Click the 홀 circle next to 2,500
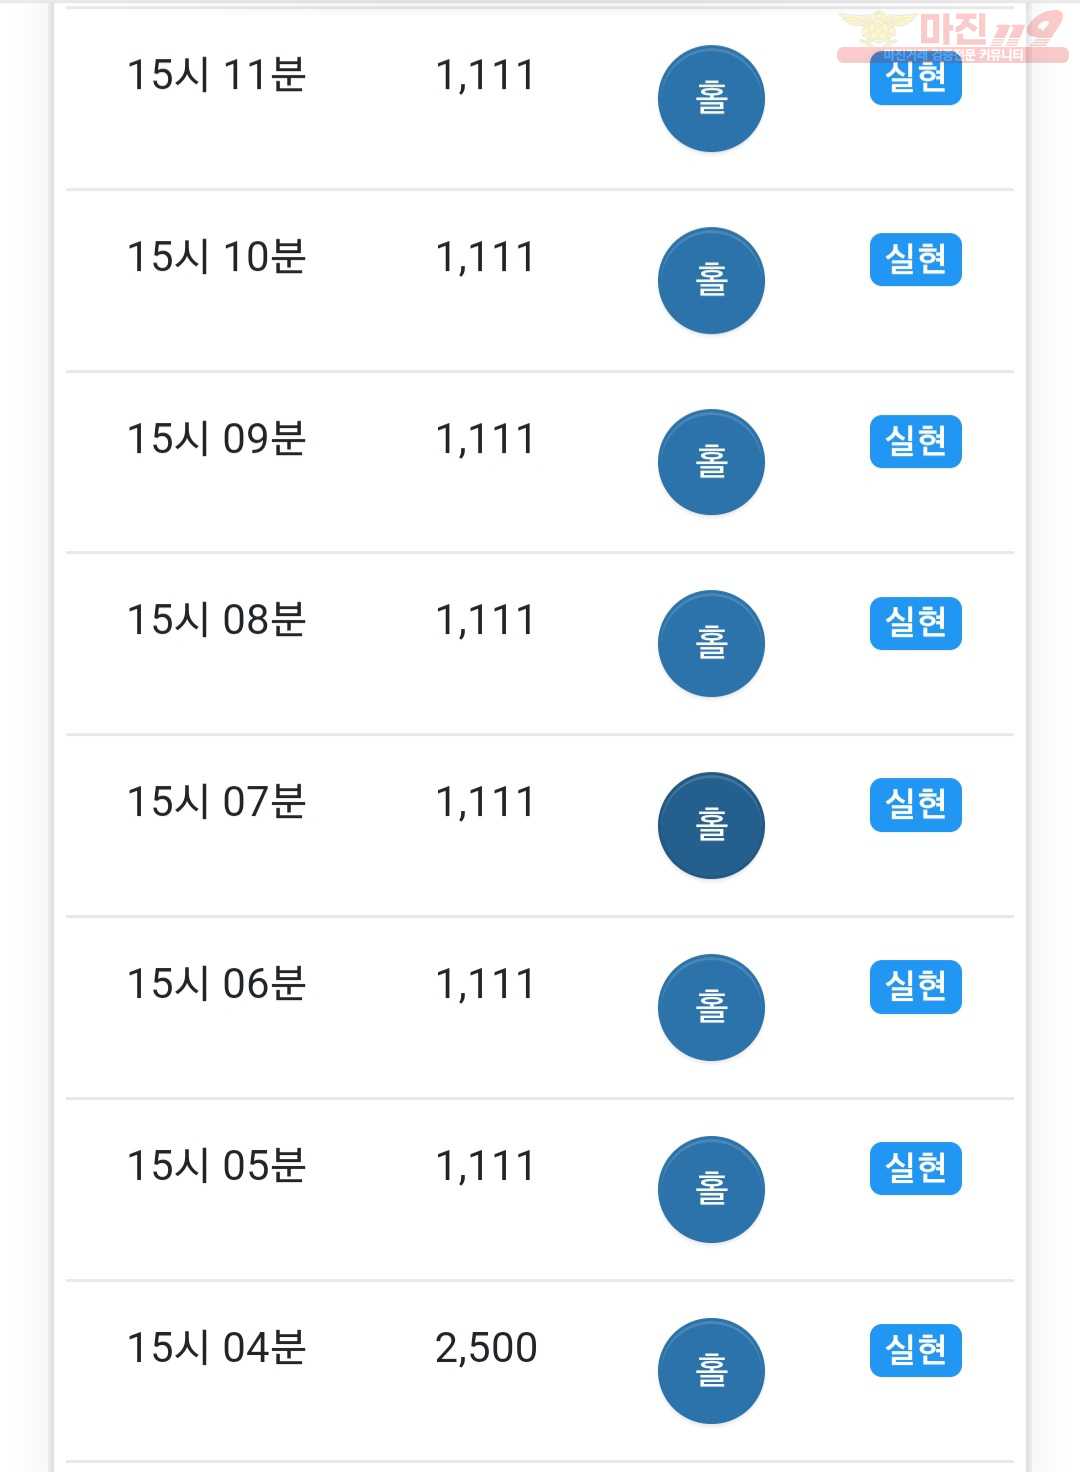The height and width of the screenshot is (1472, 1080). click(711, 1372)
